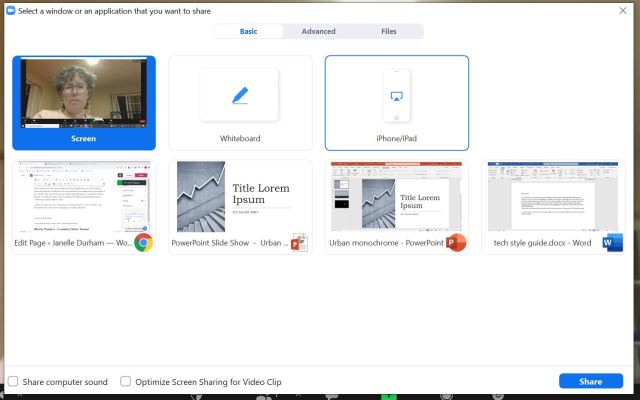Click the Zoom logo in the title bar
The width and height of the screenshot is (640, 400).
pyautogui.click(x=9, y=9)
